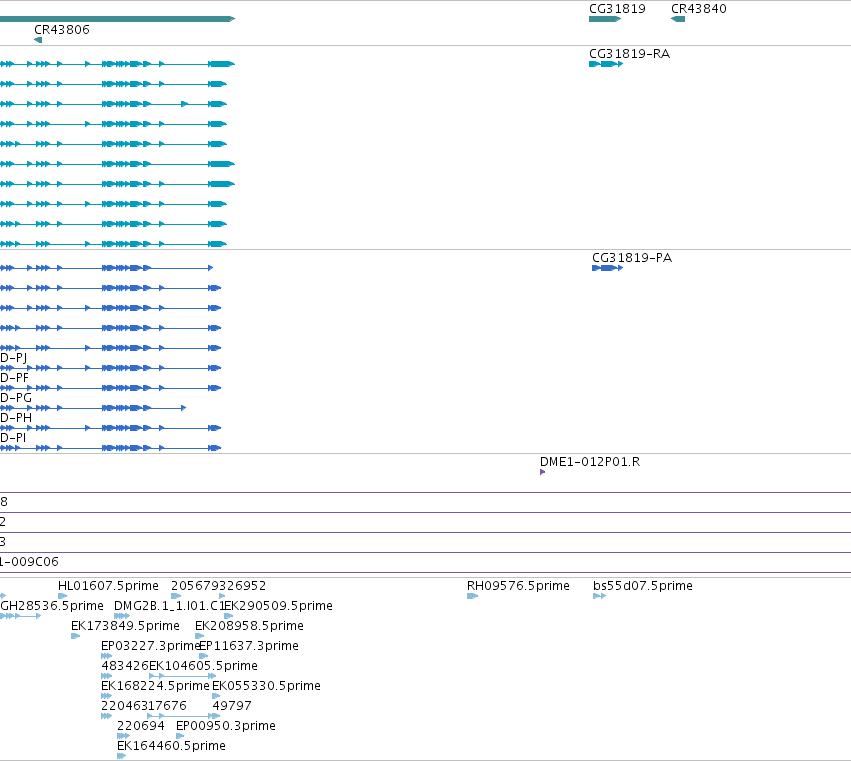Image resolution: width=851 pixels, height=761 pixels.
Task: Open the EK164460.5prime EST
Action: point(122,756)
